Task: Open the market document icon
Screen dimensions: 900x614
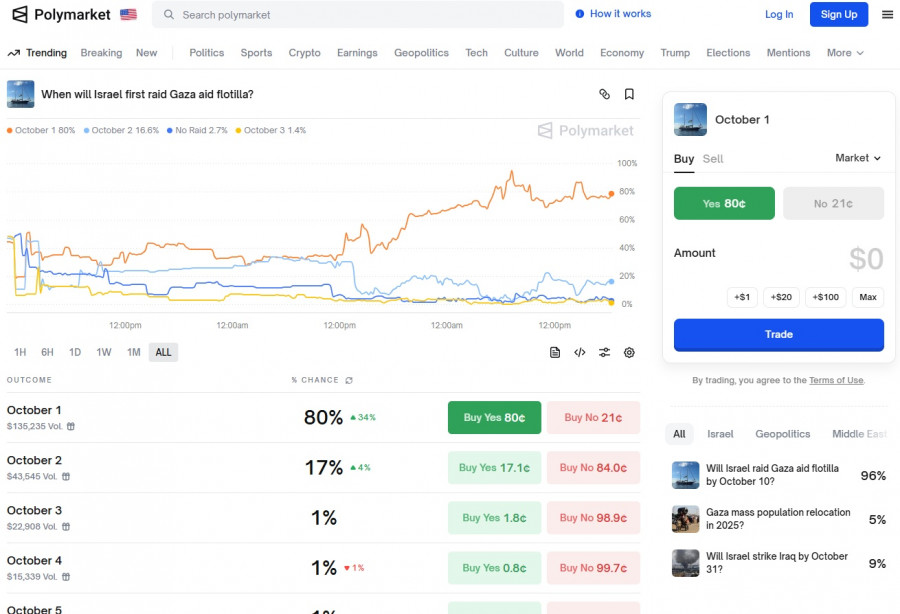Action: 555,352
